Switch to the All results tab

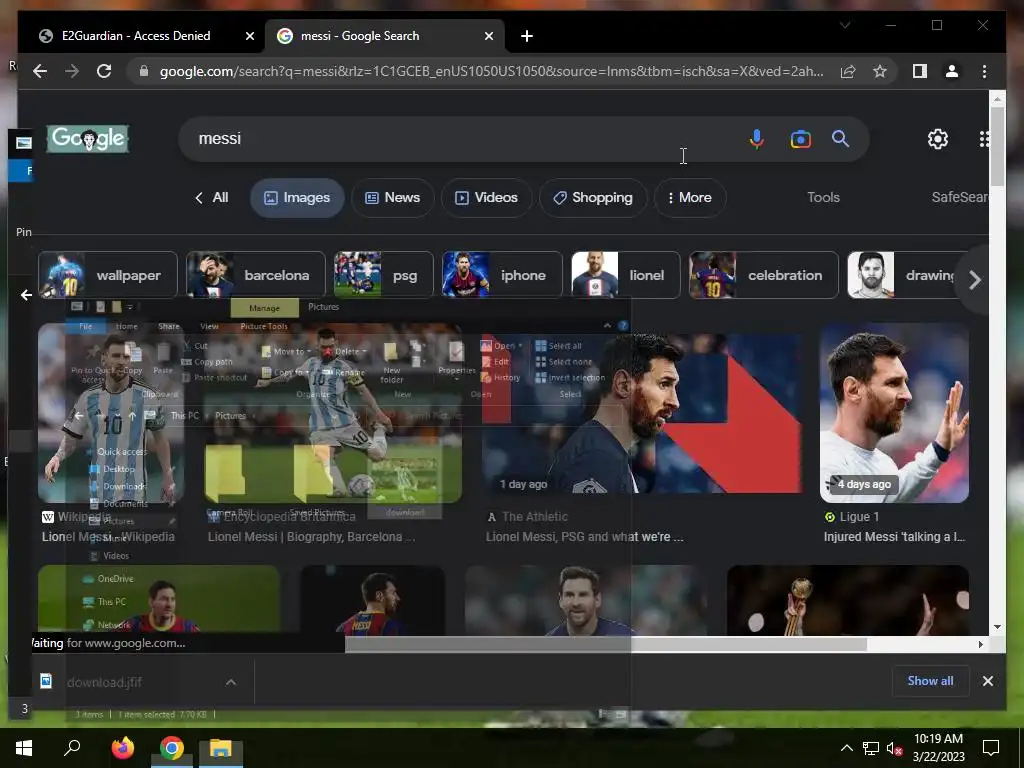point(212,197)
